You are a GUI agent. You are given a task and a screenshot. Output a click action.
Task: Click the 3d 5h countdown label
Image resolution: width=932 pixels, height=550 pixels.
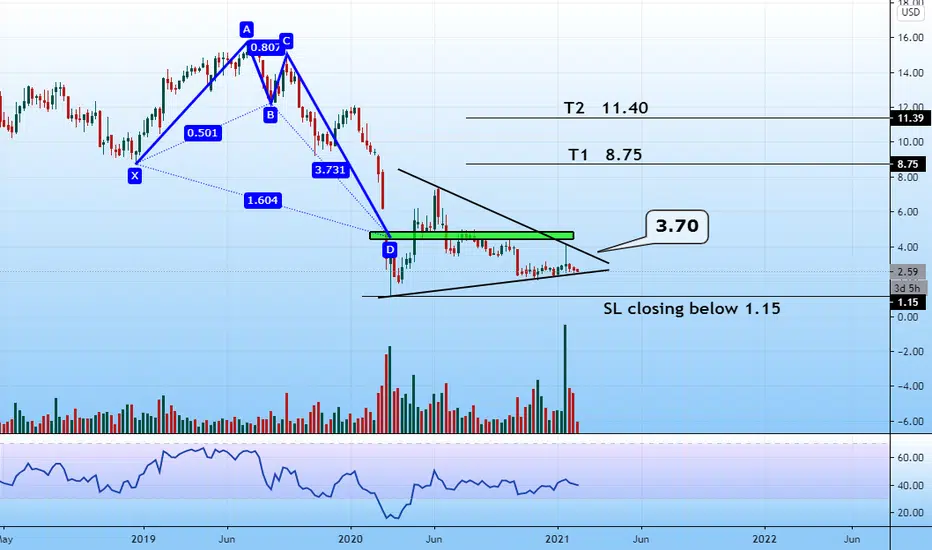click(908, 288)
